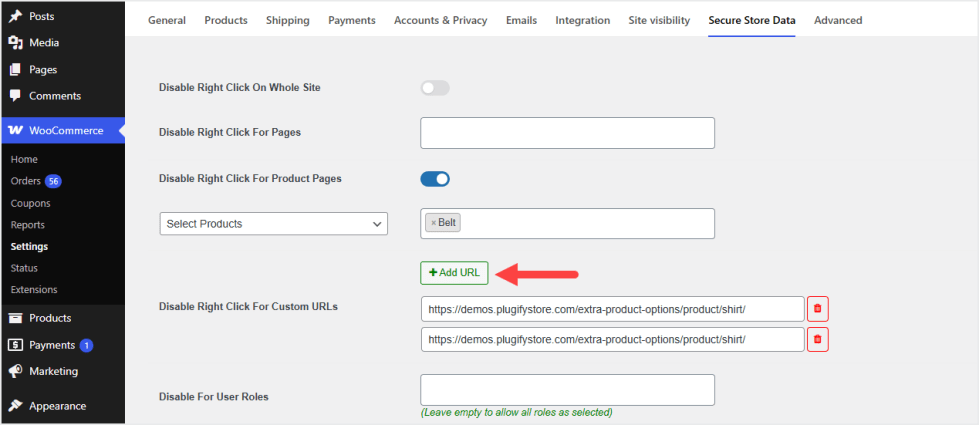The image size is (979, 425).
Task: Click the Media icon in sidebar
Action: [16, 43]
